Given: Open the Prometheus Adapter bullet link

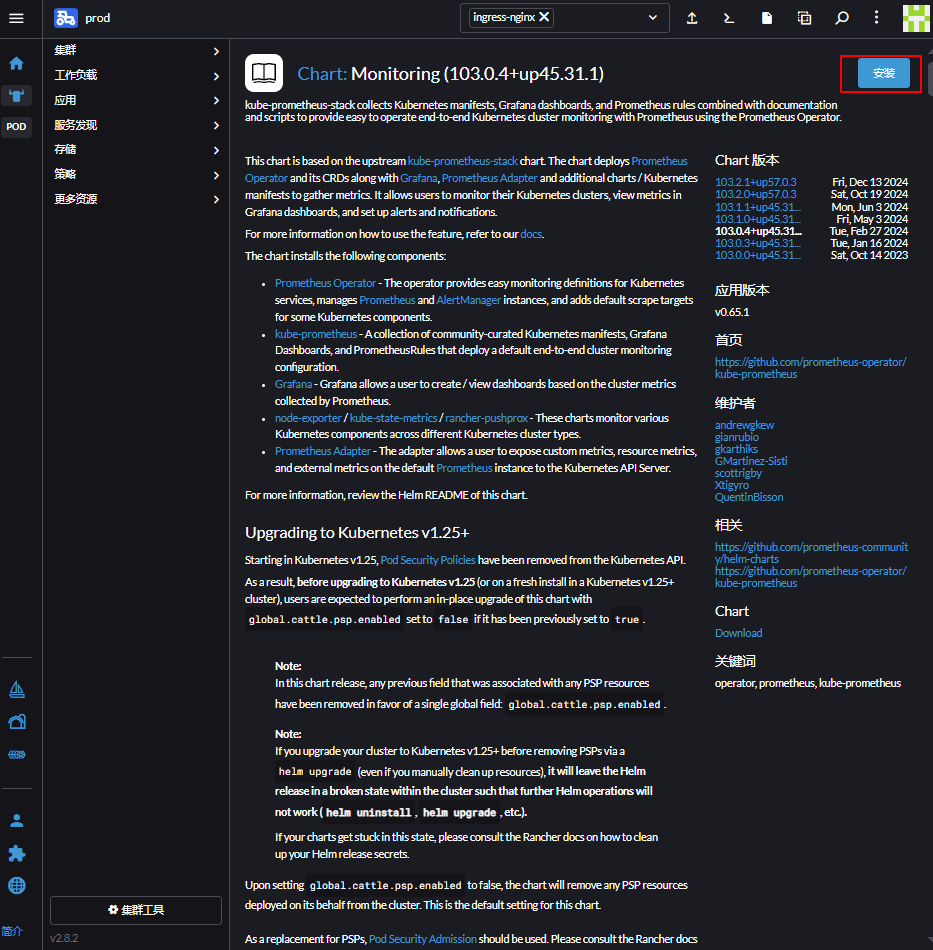Looking at the screenshot, I should coord(322,451).
